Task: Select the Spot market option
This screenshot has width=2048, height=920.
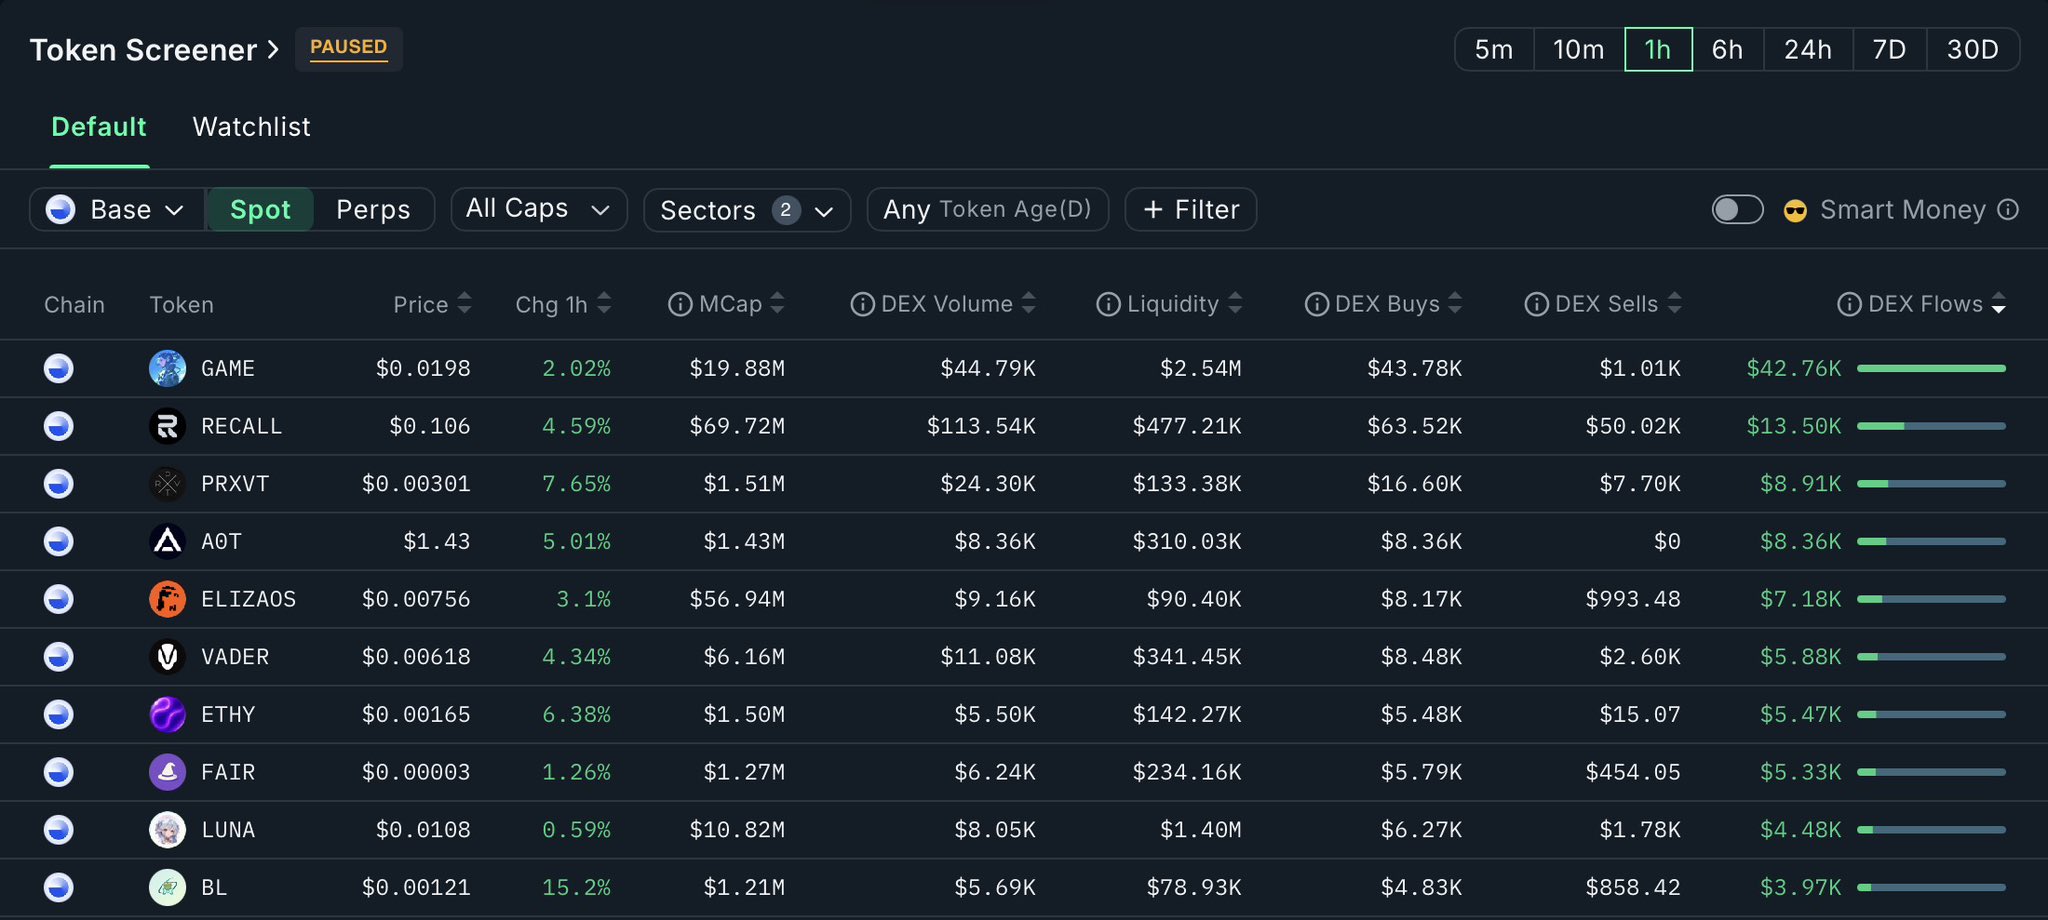Action: (x=260, y=210)
